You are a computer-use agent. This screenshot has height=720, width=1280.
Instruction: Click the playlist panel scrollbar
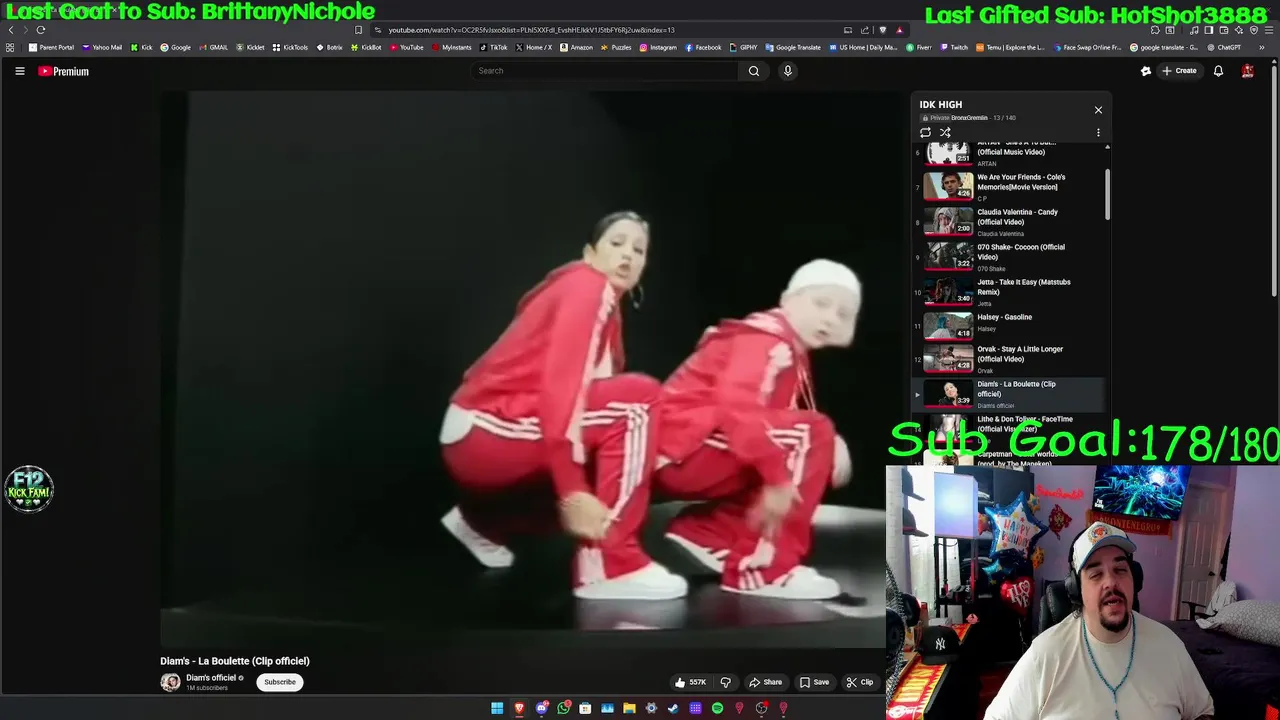point(1107,193)
